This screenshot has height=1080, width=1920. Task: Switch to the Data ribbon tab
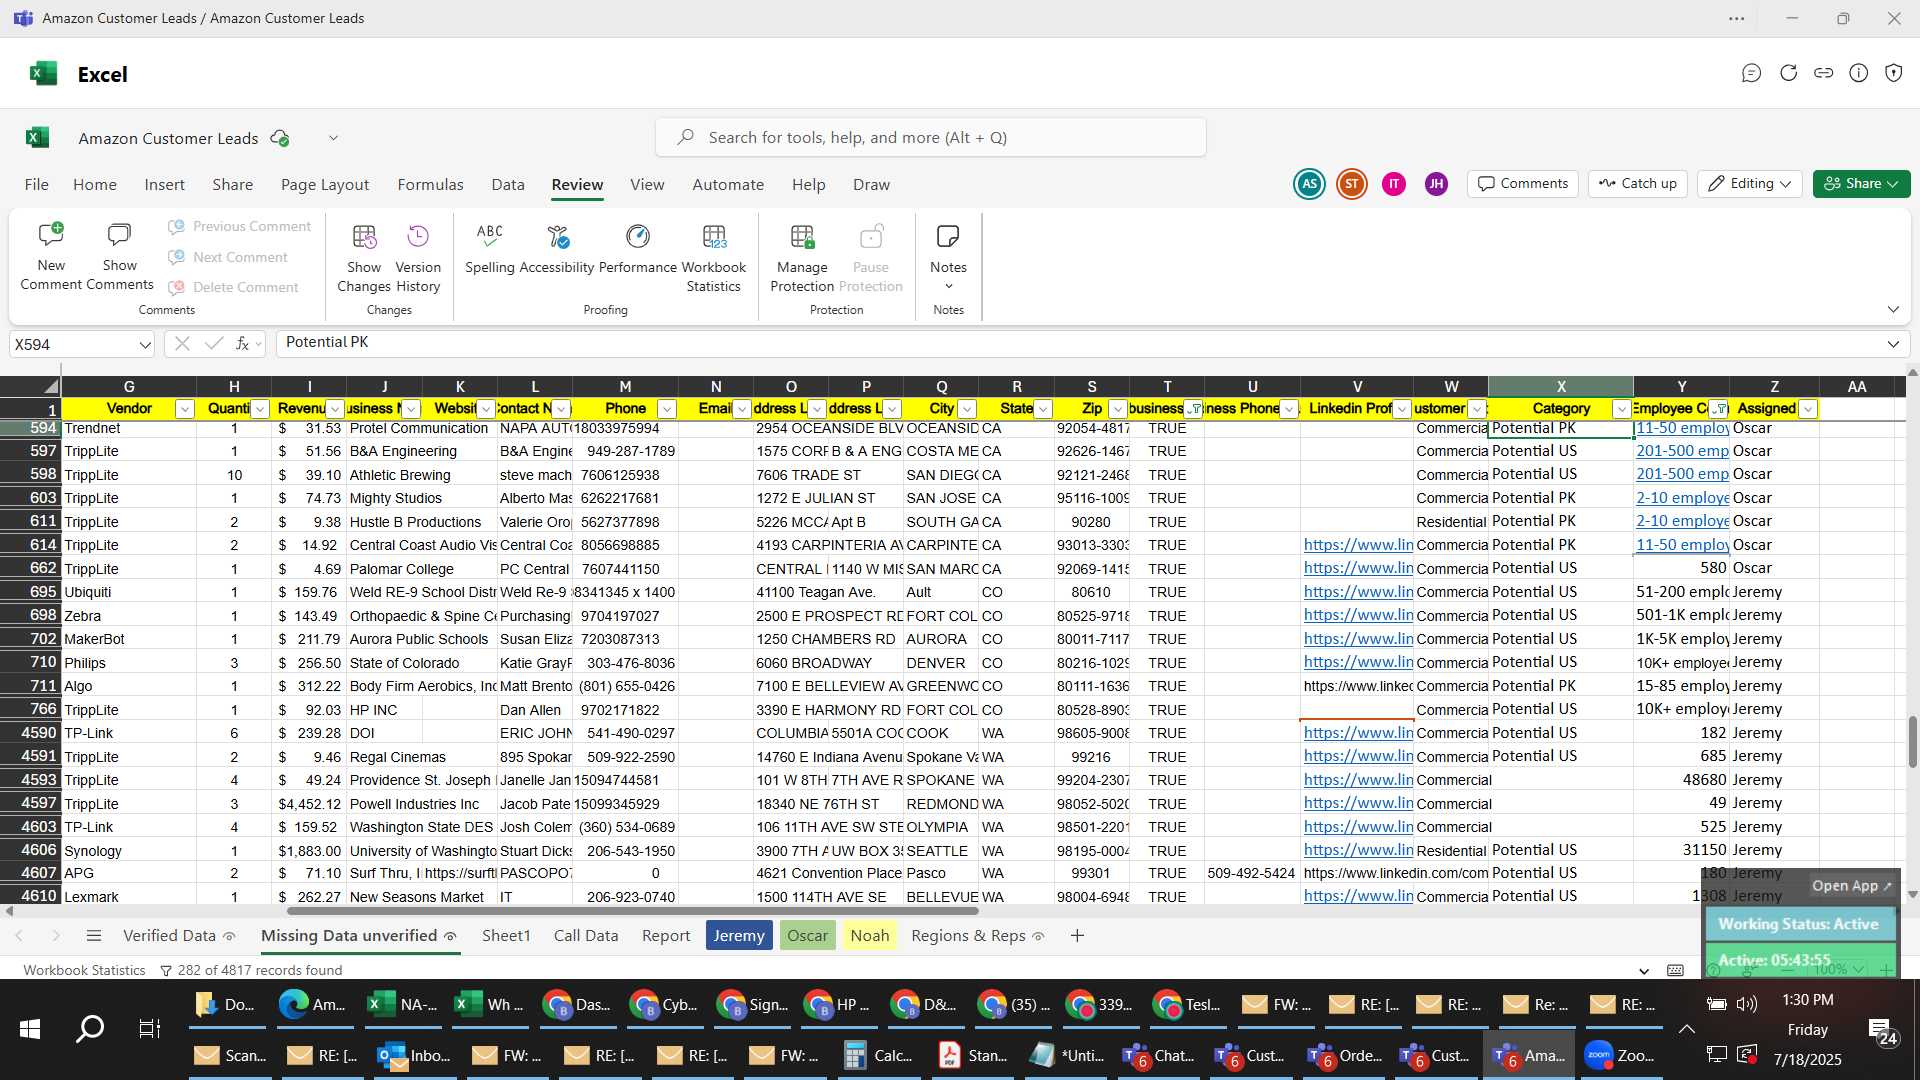pos(508,185)
